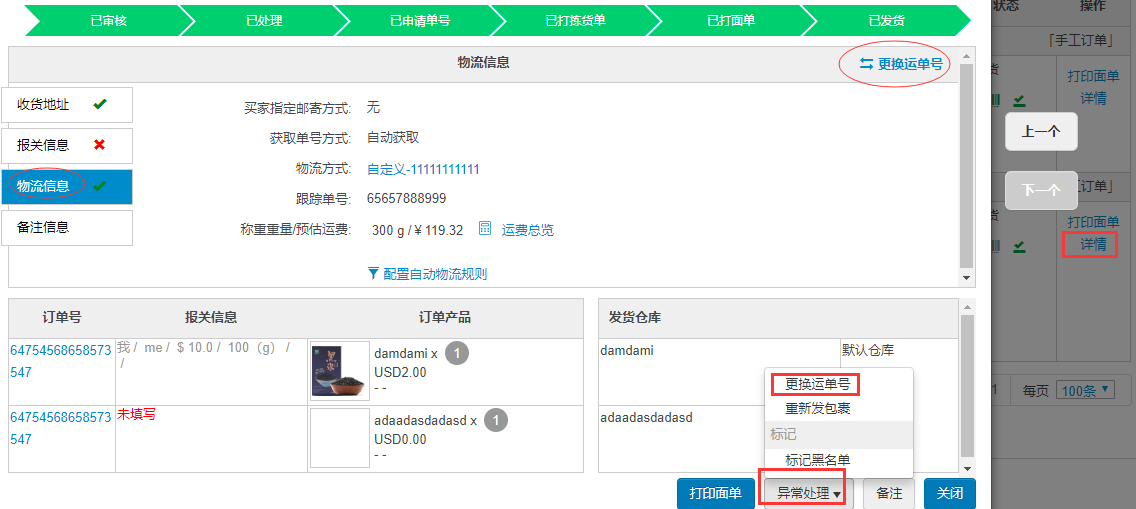Screen dimensions: 1136x509
Task: Click the 打印面单 button
Action: [715, 494]
